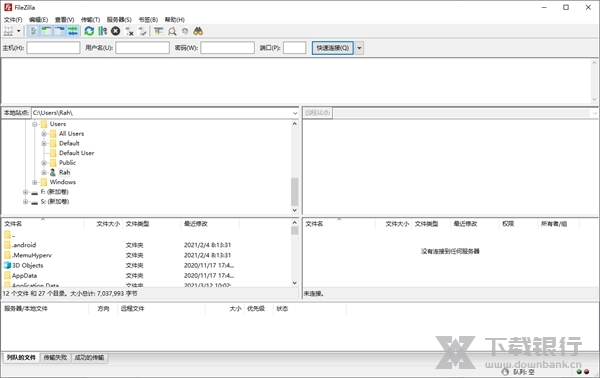Expand the Rah user folder node
The height and width of the screenshot is (378, 600).
(x=44, y=173)
